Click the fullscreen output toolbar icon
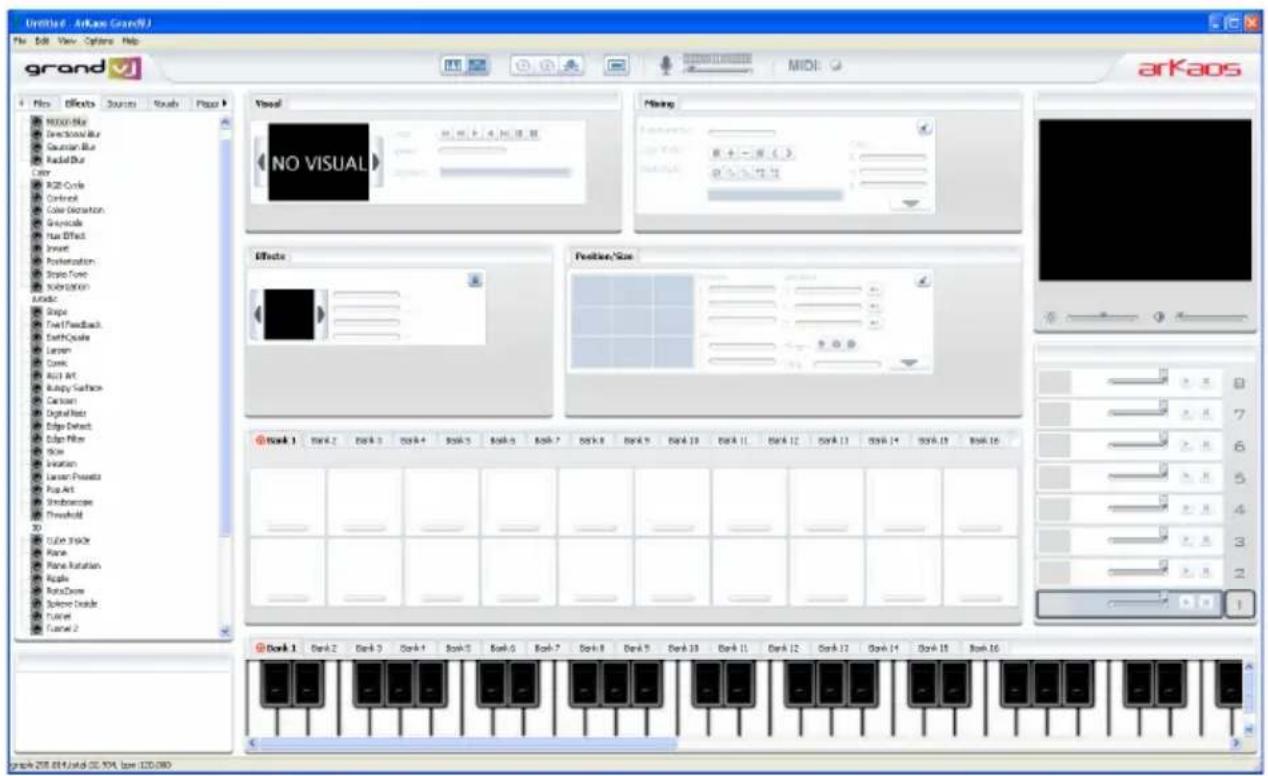 point(617,66)
